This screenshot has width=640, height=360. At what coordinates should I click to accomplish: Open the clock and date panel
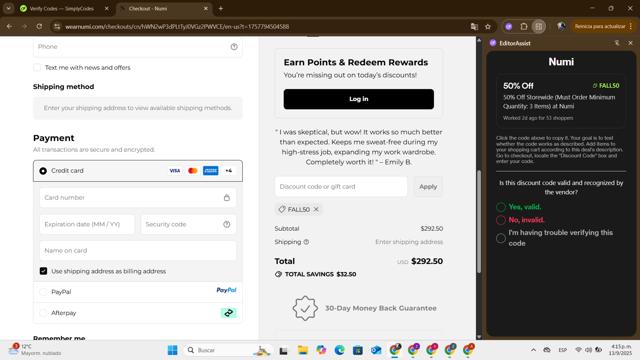click(x=620, y=350)
